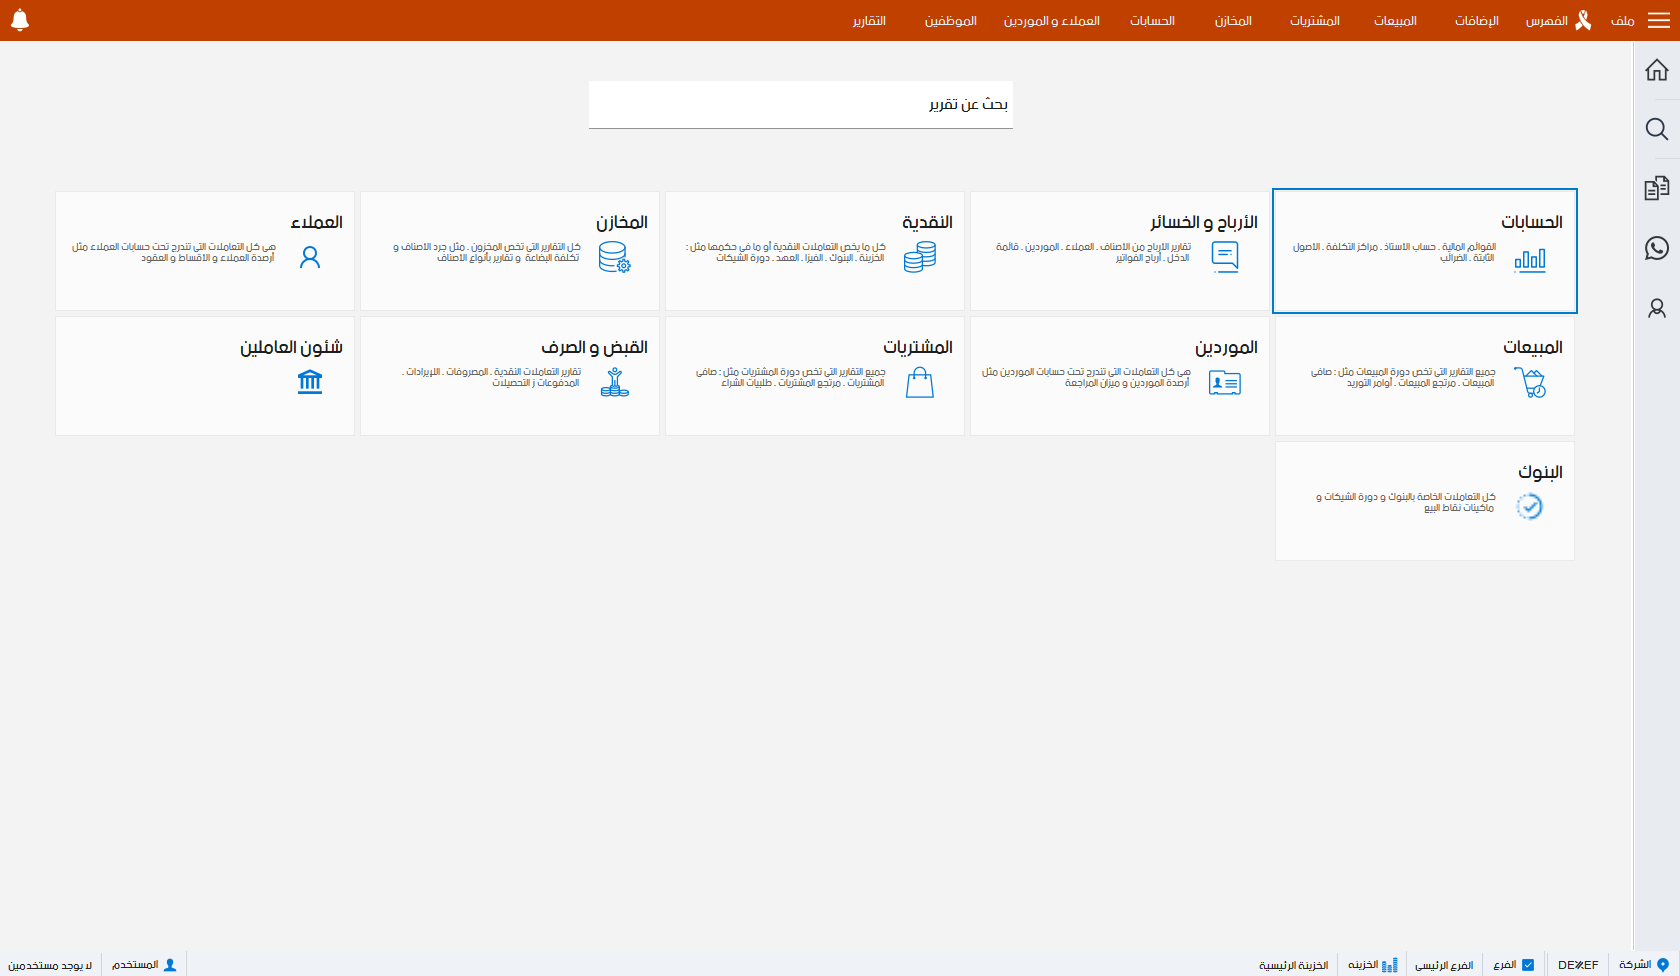The width and height of the screenshot is (1680, 976).
Task: Expand the الموظفين menu in top bar
Action: point(950,21)
